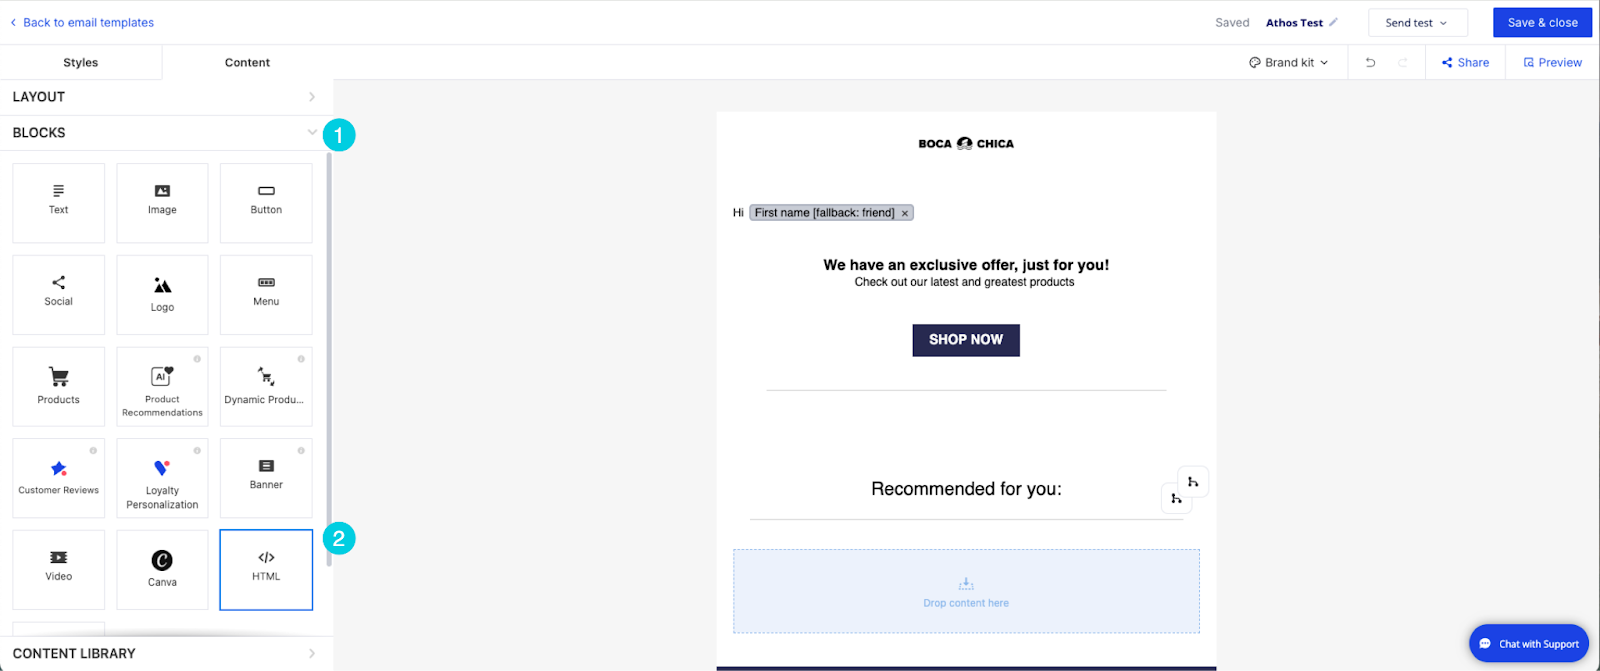Image resolution: width=1600 pixels, height=671 pixels.
Task: Open the Send test dropdown
Action: click(1417, 22)
